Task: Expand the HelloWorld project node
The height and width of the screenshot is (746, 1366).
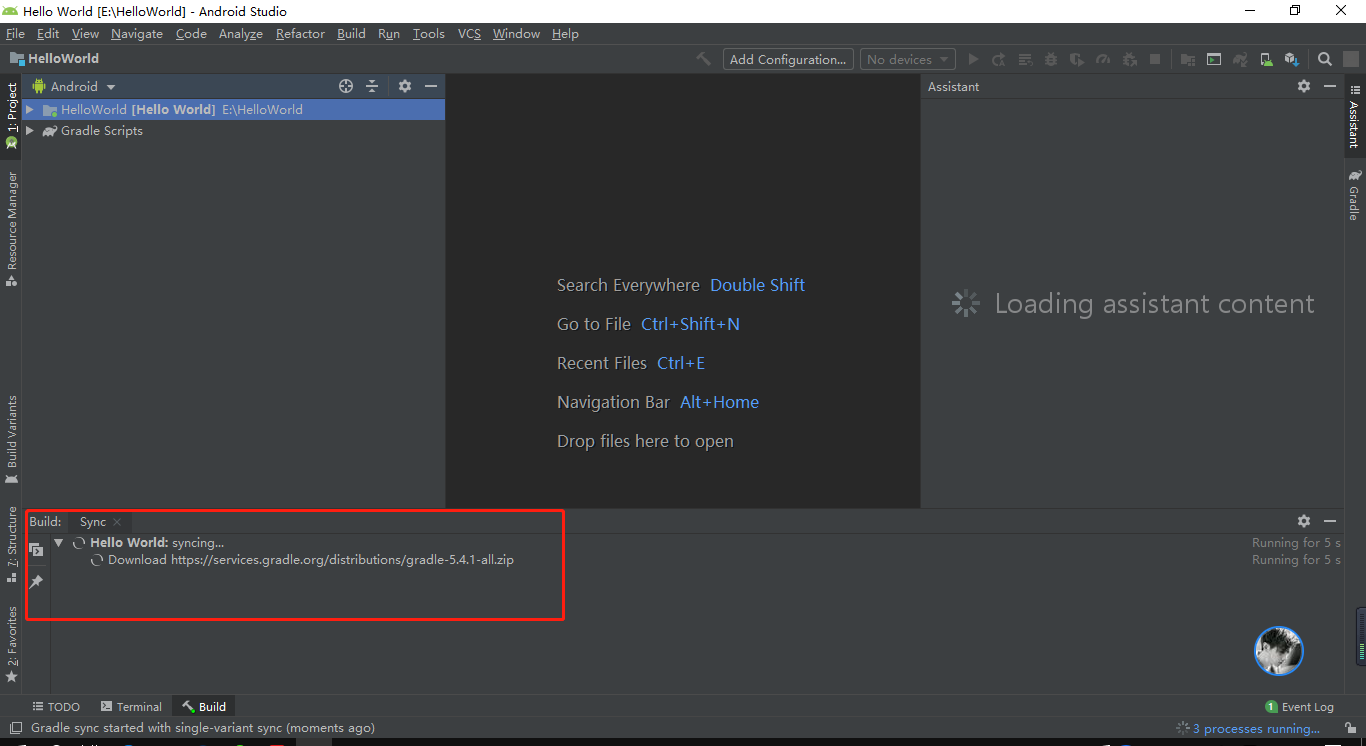Action: pyautogui.click(x=30, y=109)
